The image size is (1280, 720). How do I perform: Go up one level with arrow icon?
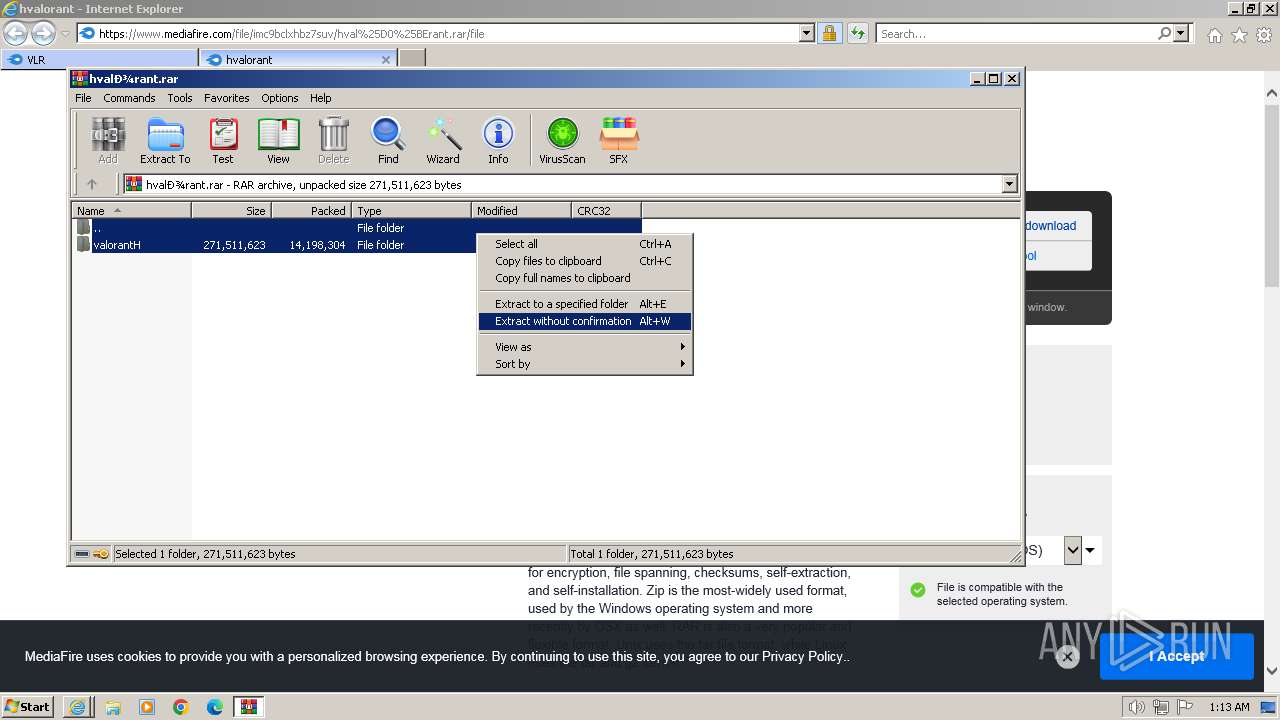[x=92, y=184]
